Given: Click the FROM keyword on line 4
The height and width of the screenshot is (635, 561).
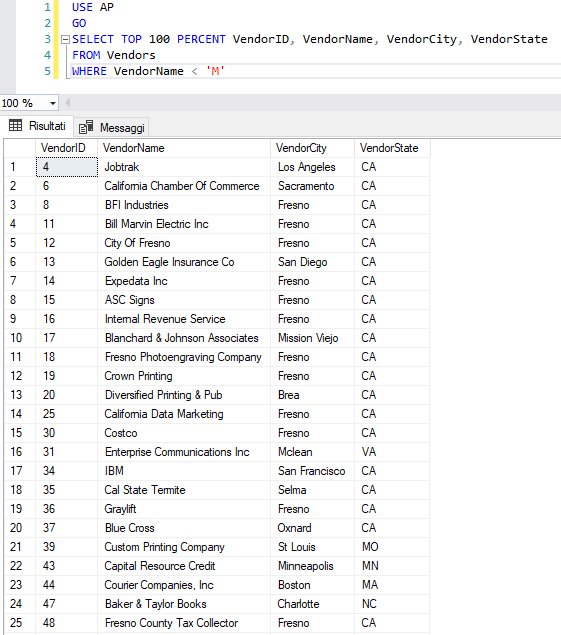Looking at the screenshot, I should (86, 55).
